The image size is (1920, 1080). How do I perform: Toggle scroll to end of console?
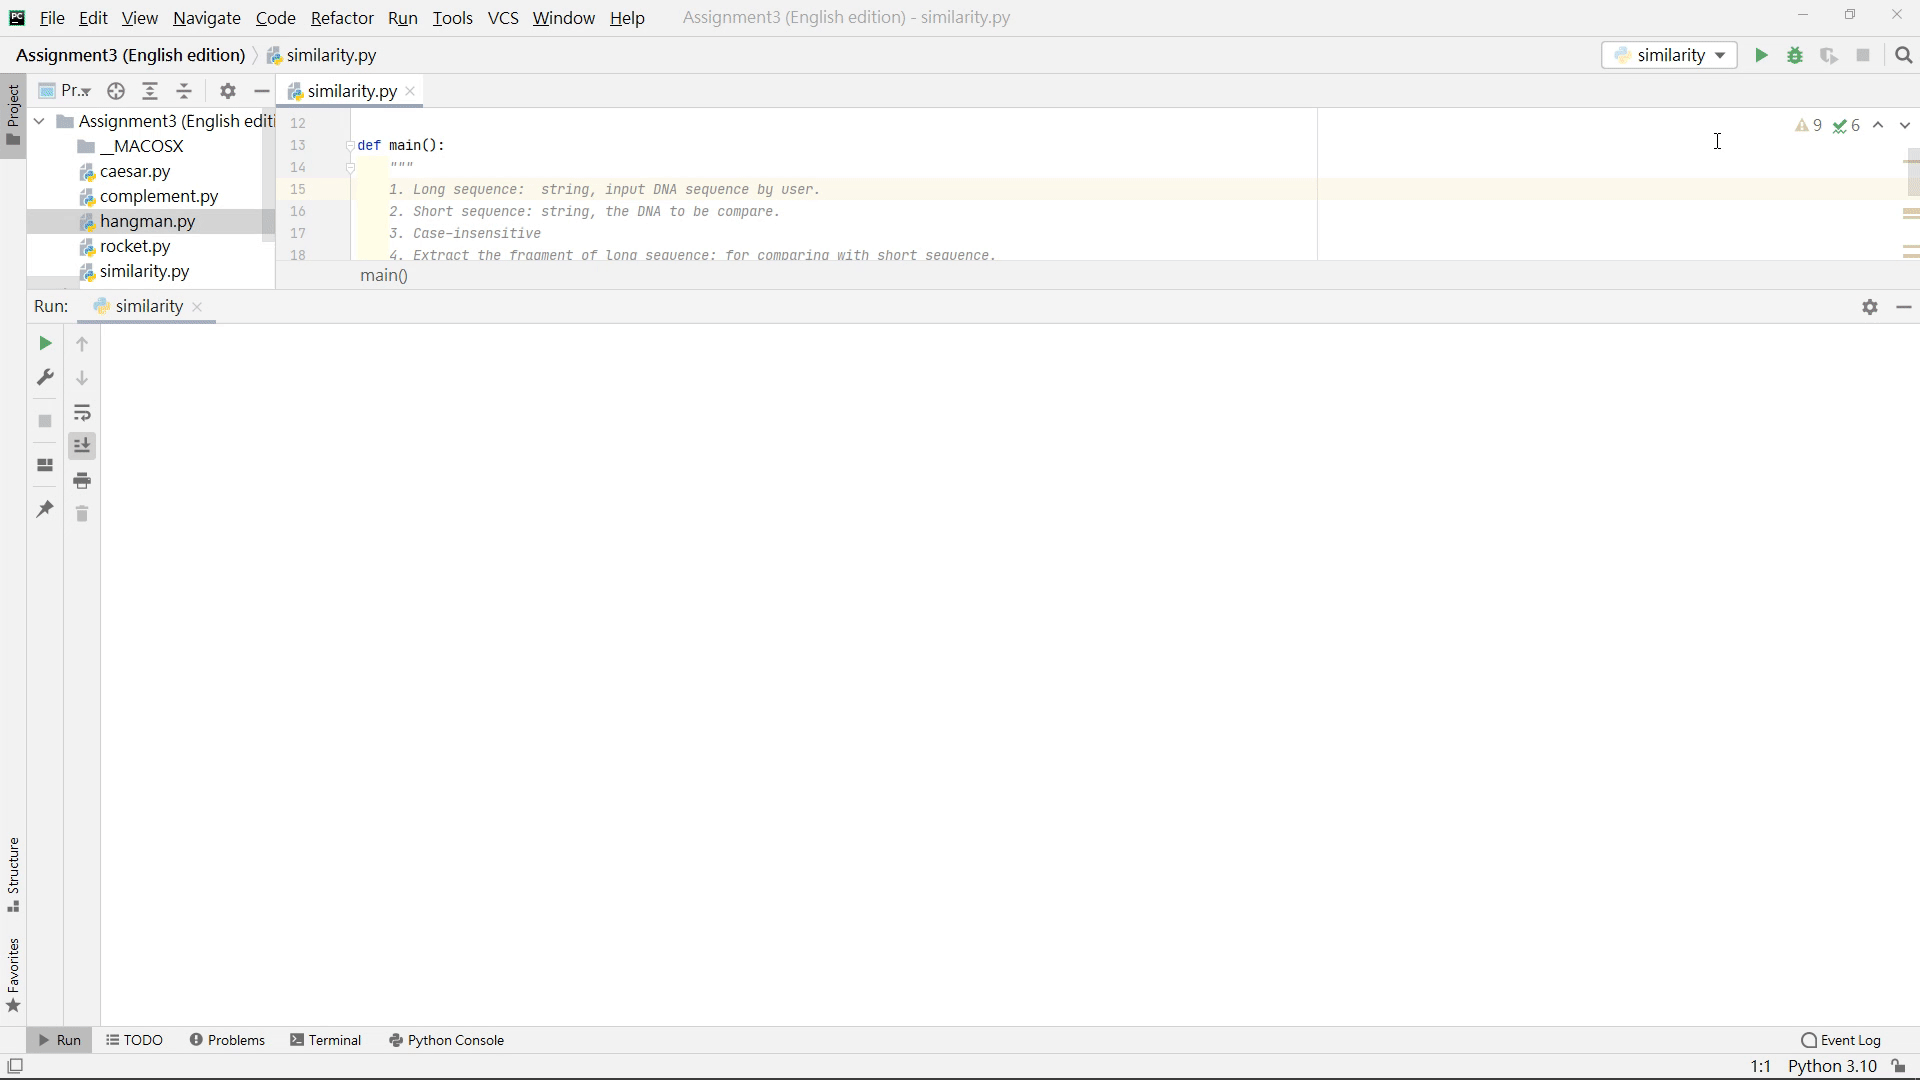coord(82,446)
